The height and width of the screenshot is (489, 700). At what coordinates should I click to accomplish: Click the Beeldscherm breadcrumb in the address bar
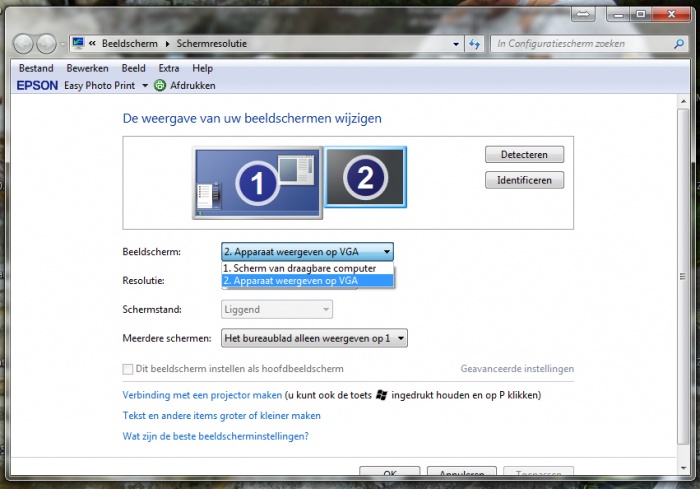point(129,43)
